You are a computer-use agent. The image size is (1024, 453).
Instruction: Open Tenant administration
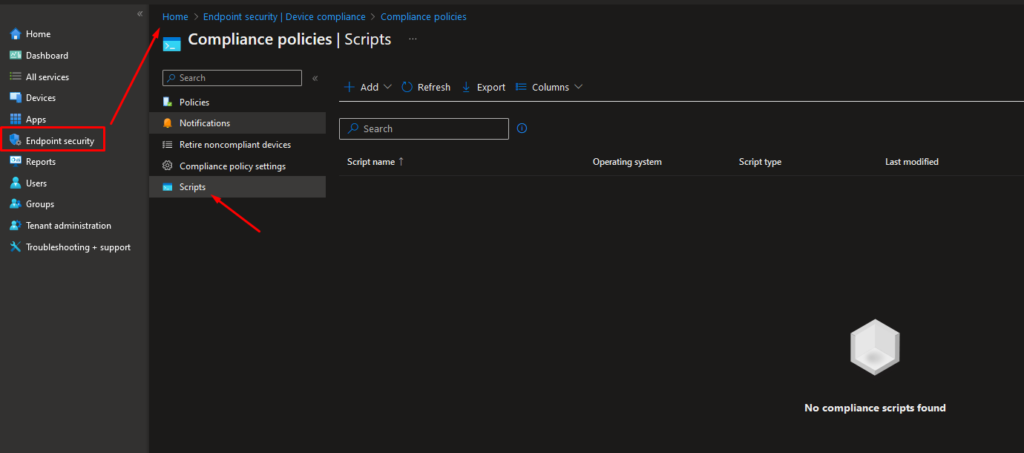click(x=69, y=226)
